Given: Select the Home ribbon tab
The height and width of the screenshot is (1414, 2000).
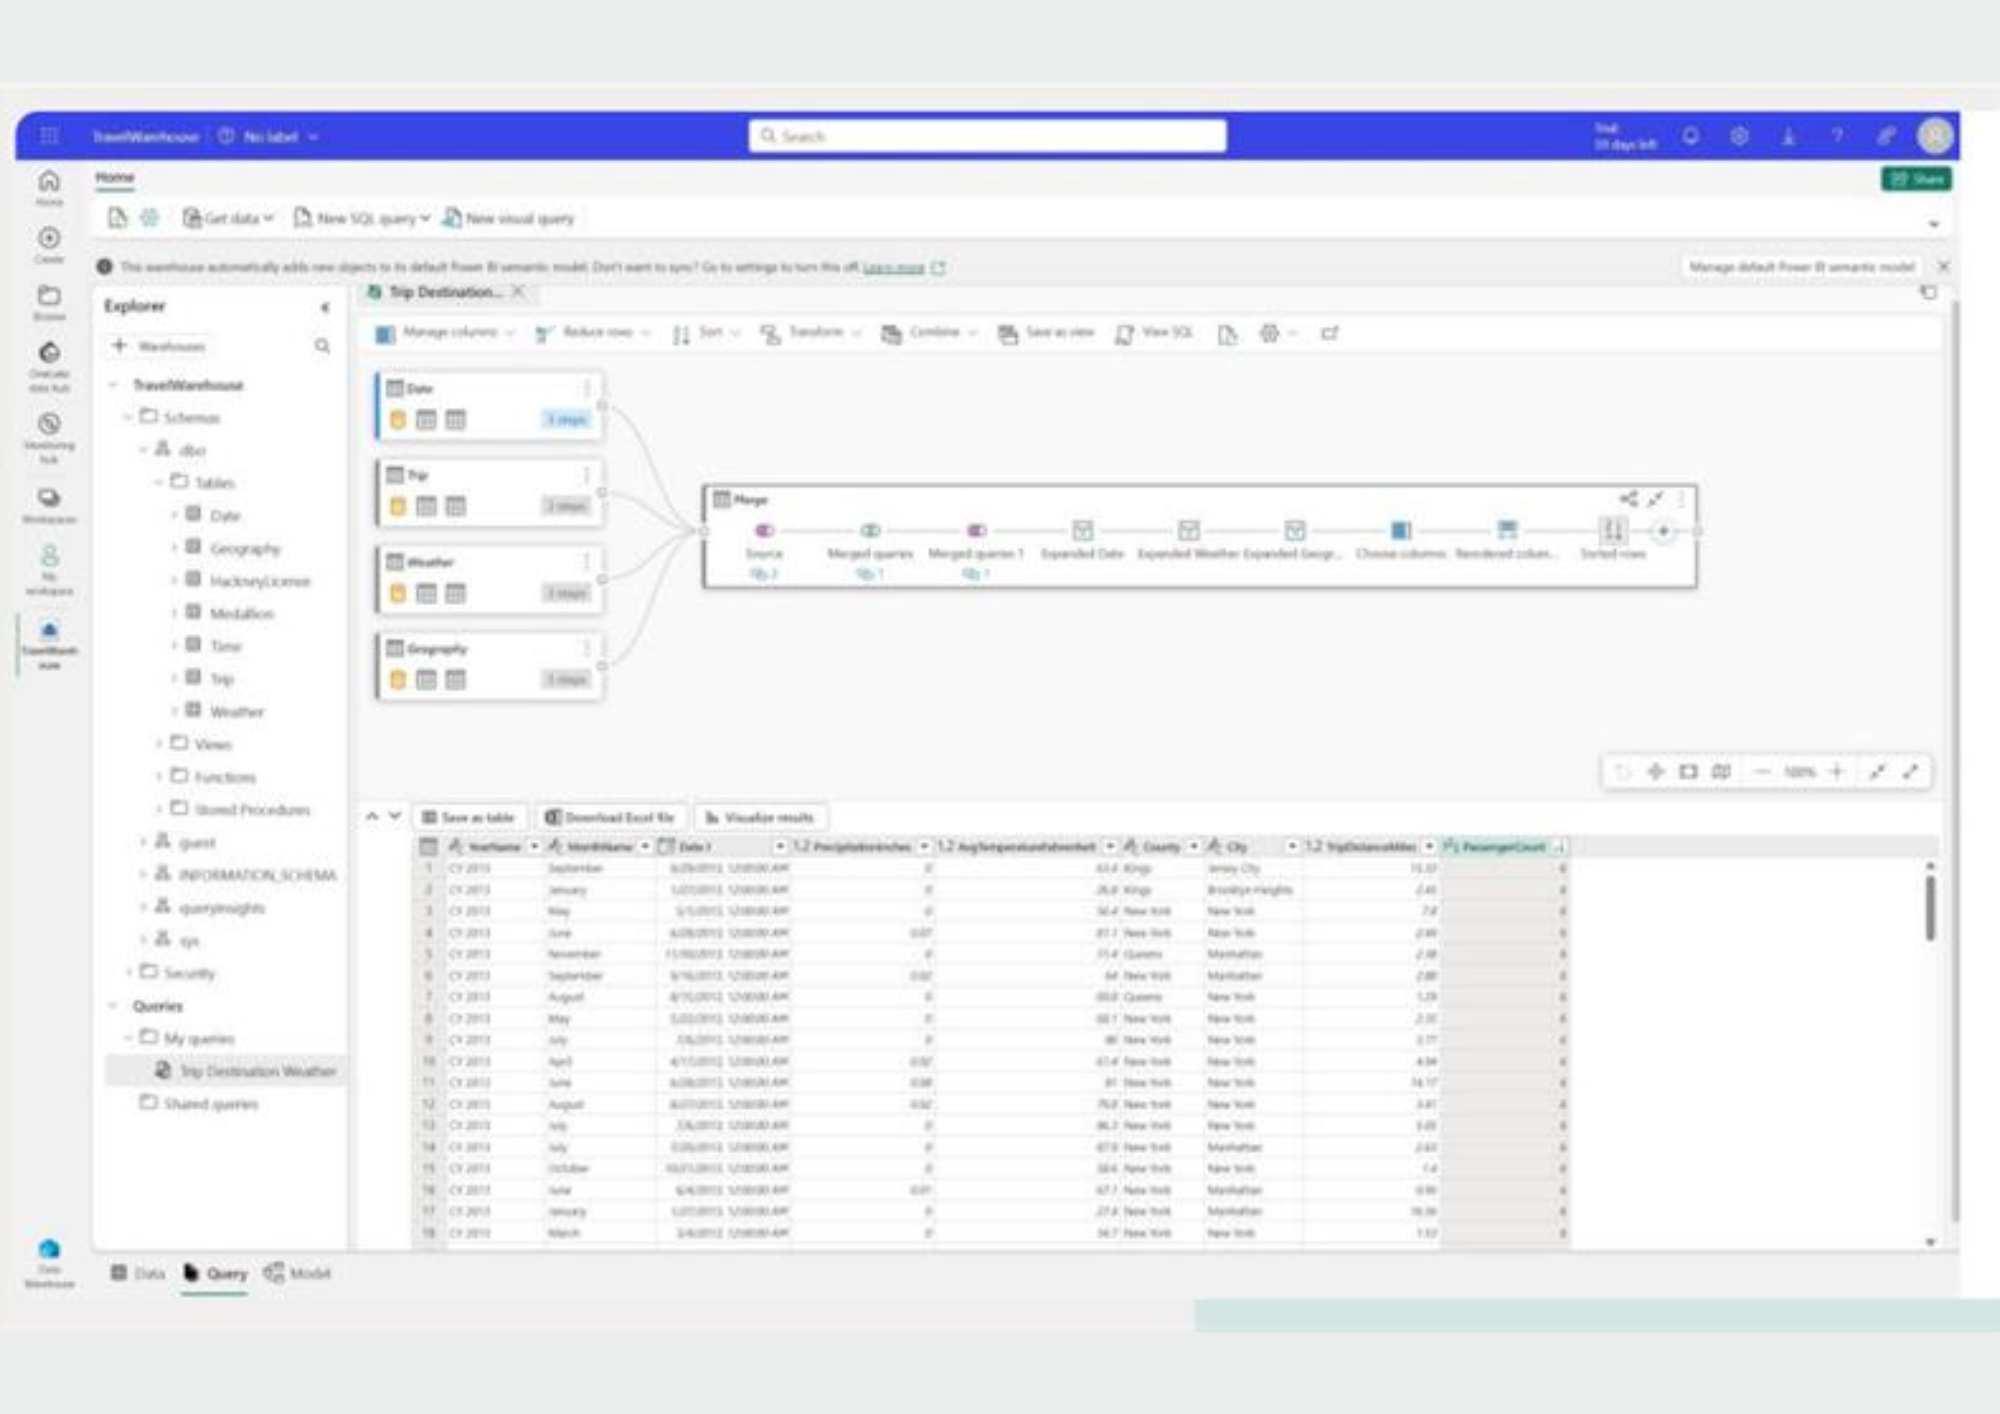Looking at the screenshot, I should 115,177.
